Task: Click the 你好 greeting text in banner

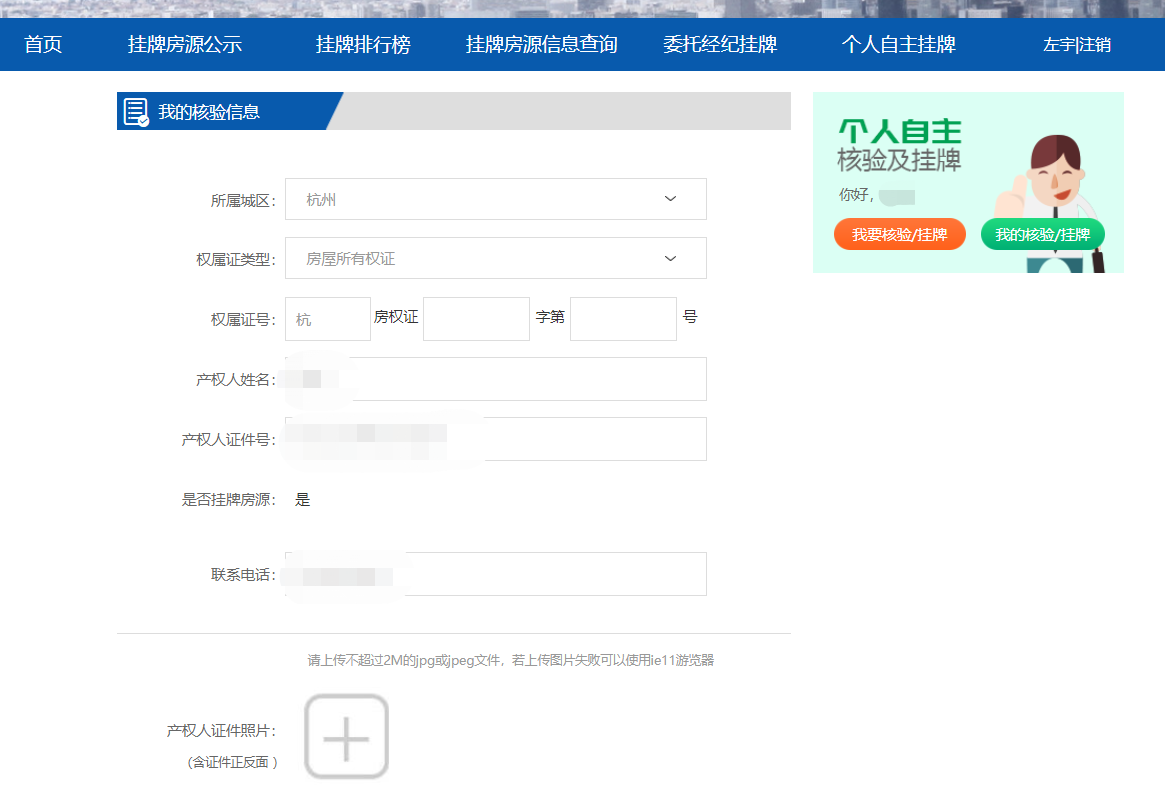Action: [856, 195]
